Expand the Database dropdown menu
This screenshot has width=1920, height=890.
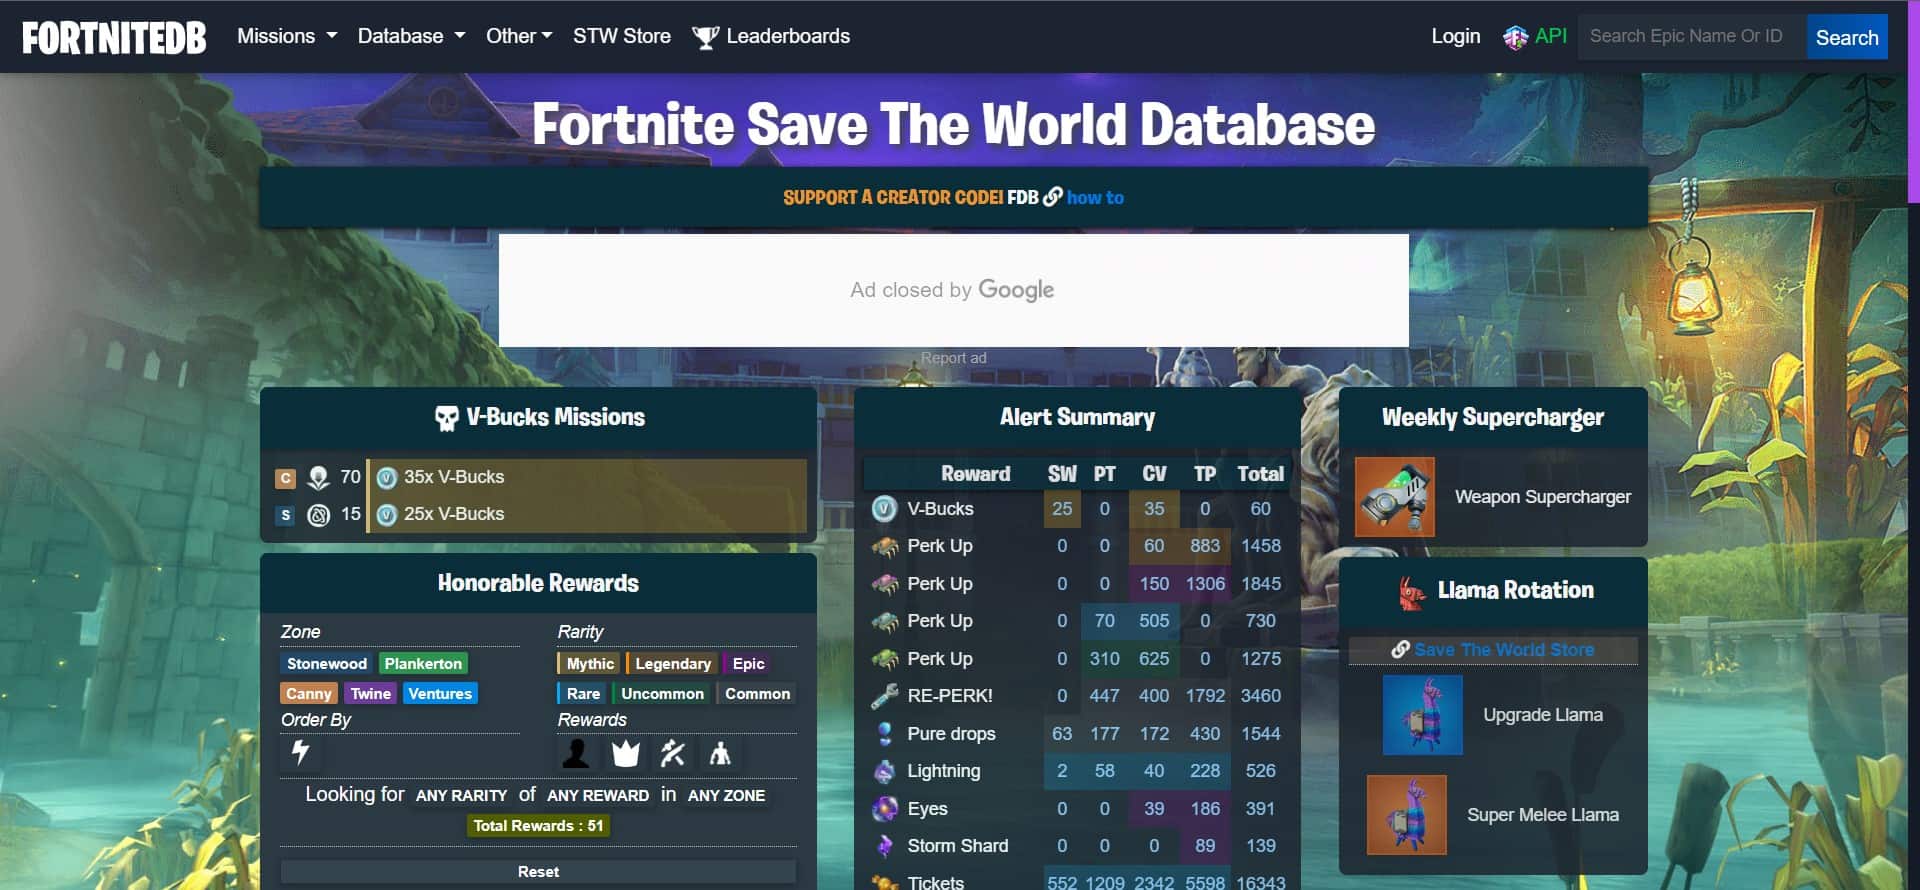(411, 37)
